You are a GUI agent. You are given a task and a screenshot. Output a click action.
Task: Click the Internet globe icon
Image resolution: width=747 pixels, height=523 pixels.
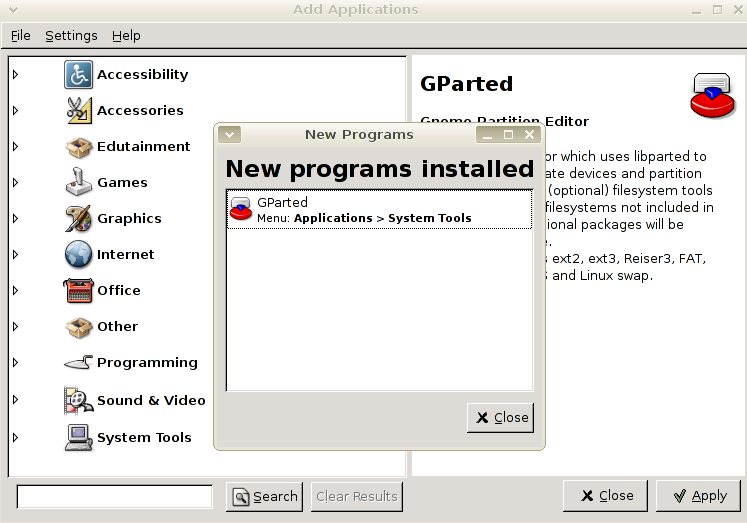click(x=78, y=254)
